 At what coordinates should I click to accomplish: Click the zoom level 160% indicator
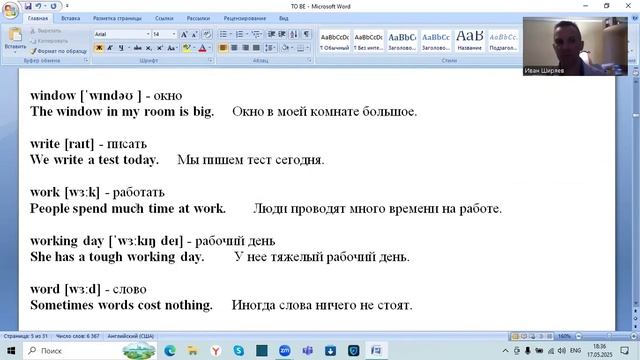pos(564,336)
